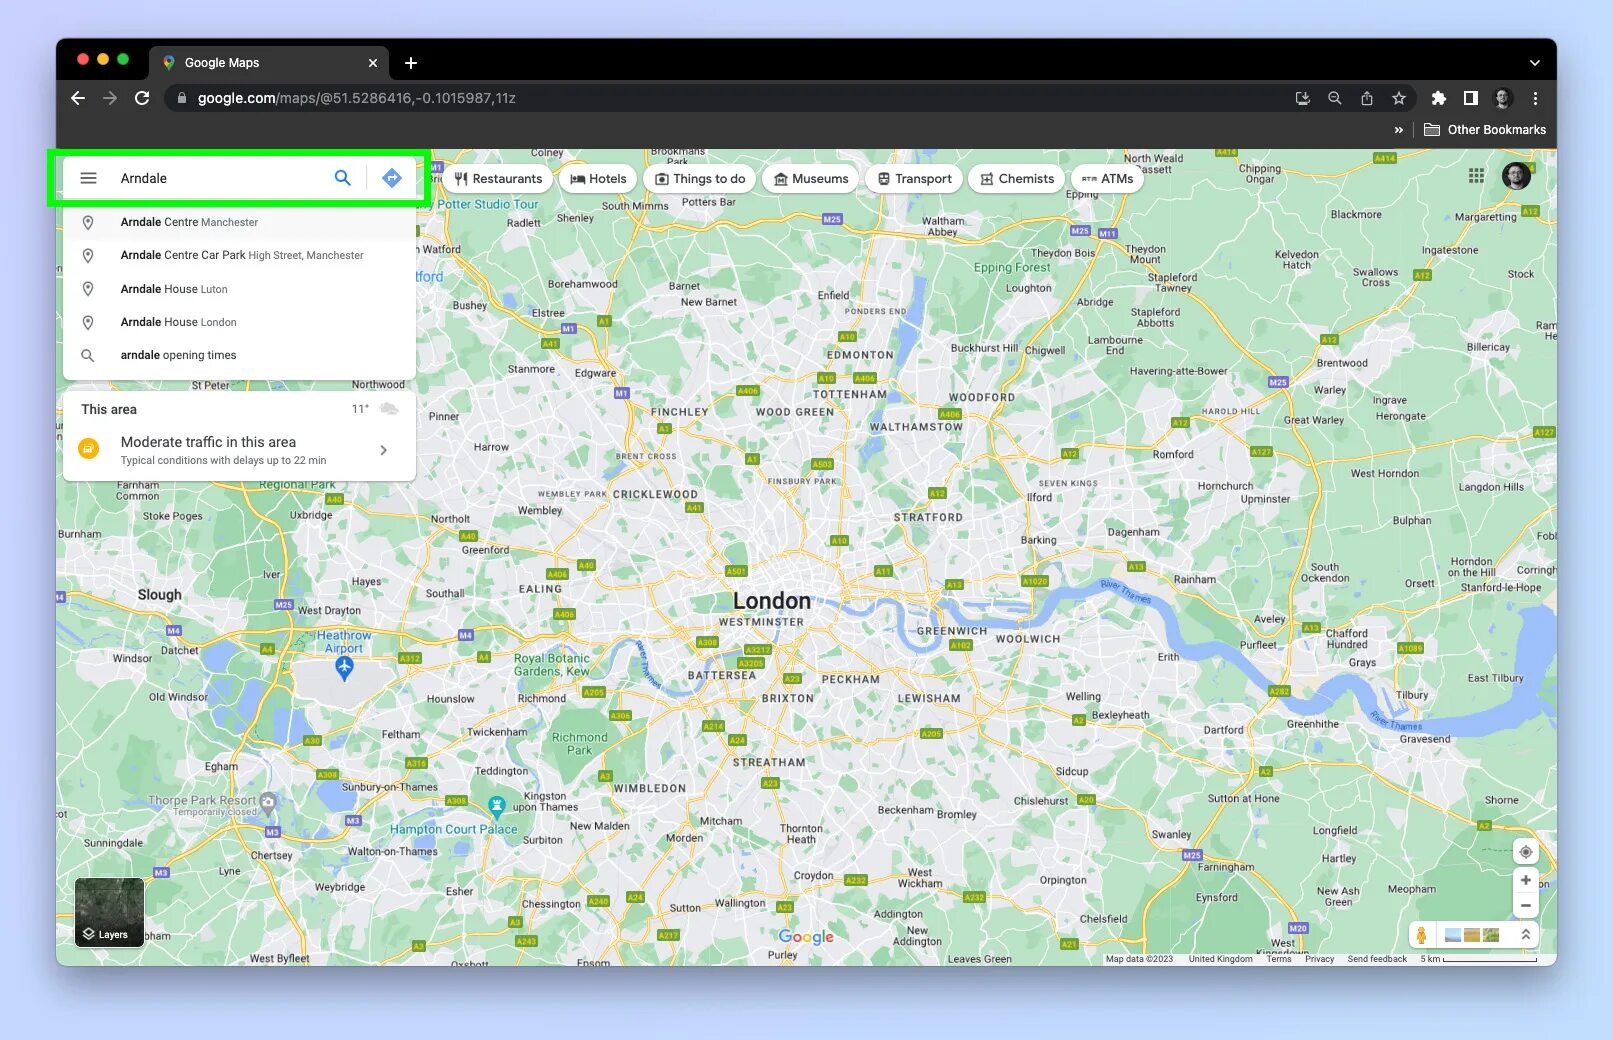Choose Arndale House London suggestion

[x=239, y=322]
